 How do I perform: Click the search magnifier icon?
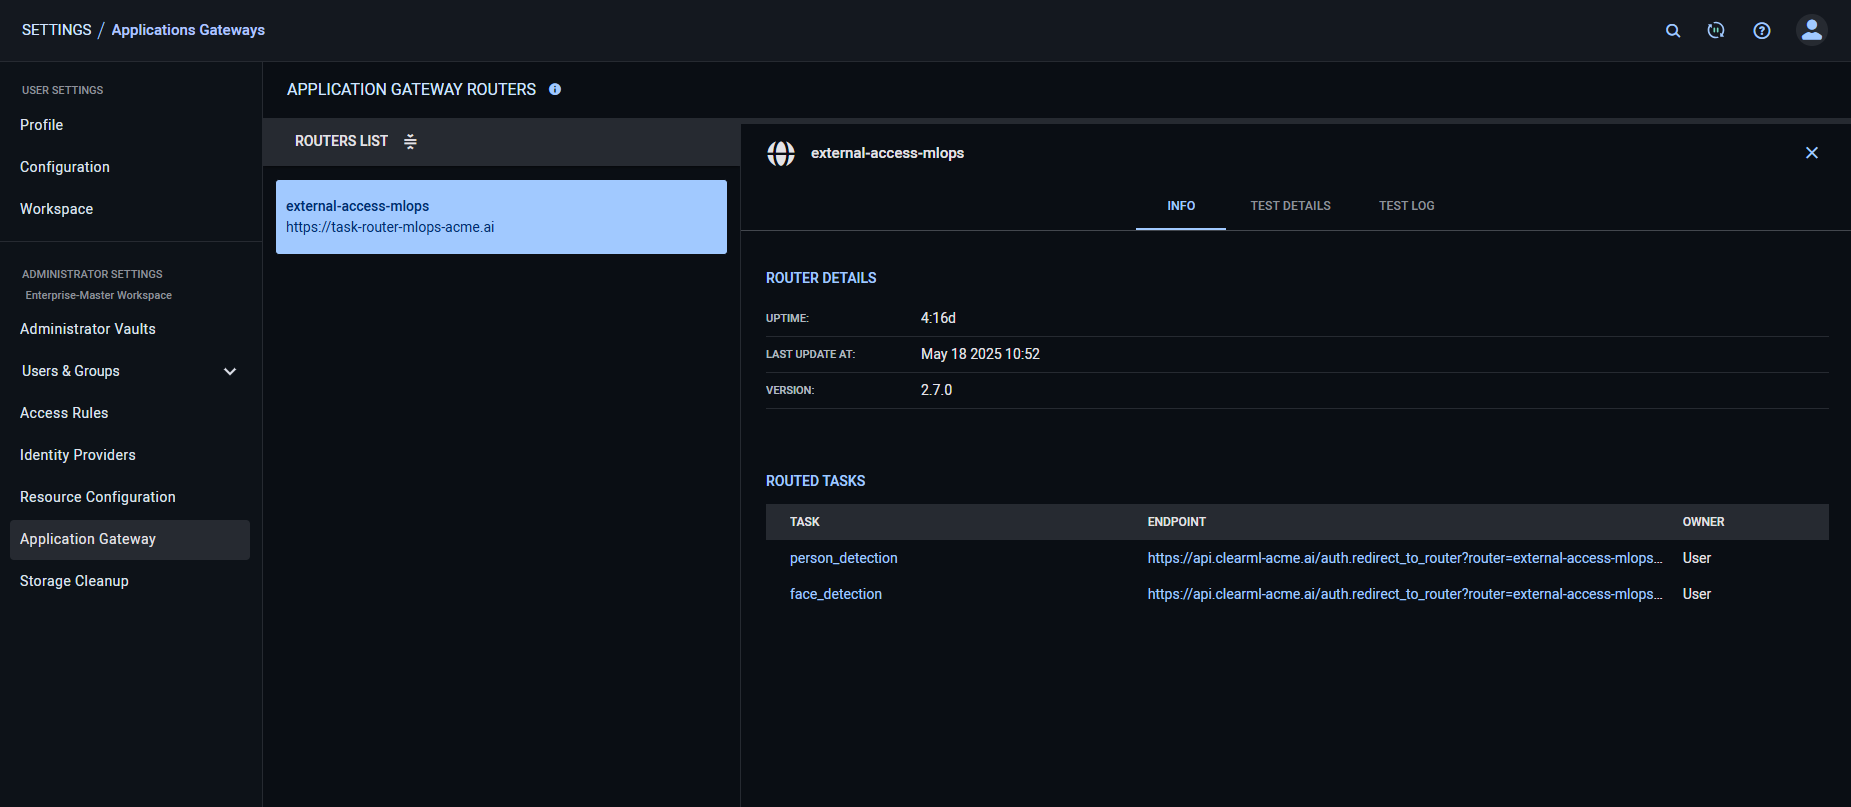pyautogui.click(x=1672, y=31)
